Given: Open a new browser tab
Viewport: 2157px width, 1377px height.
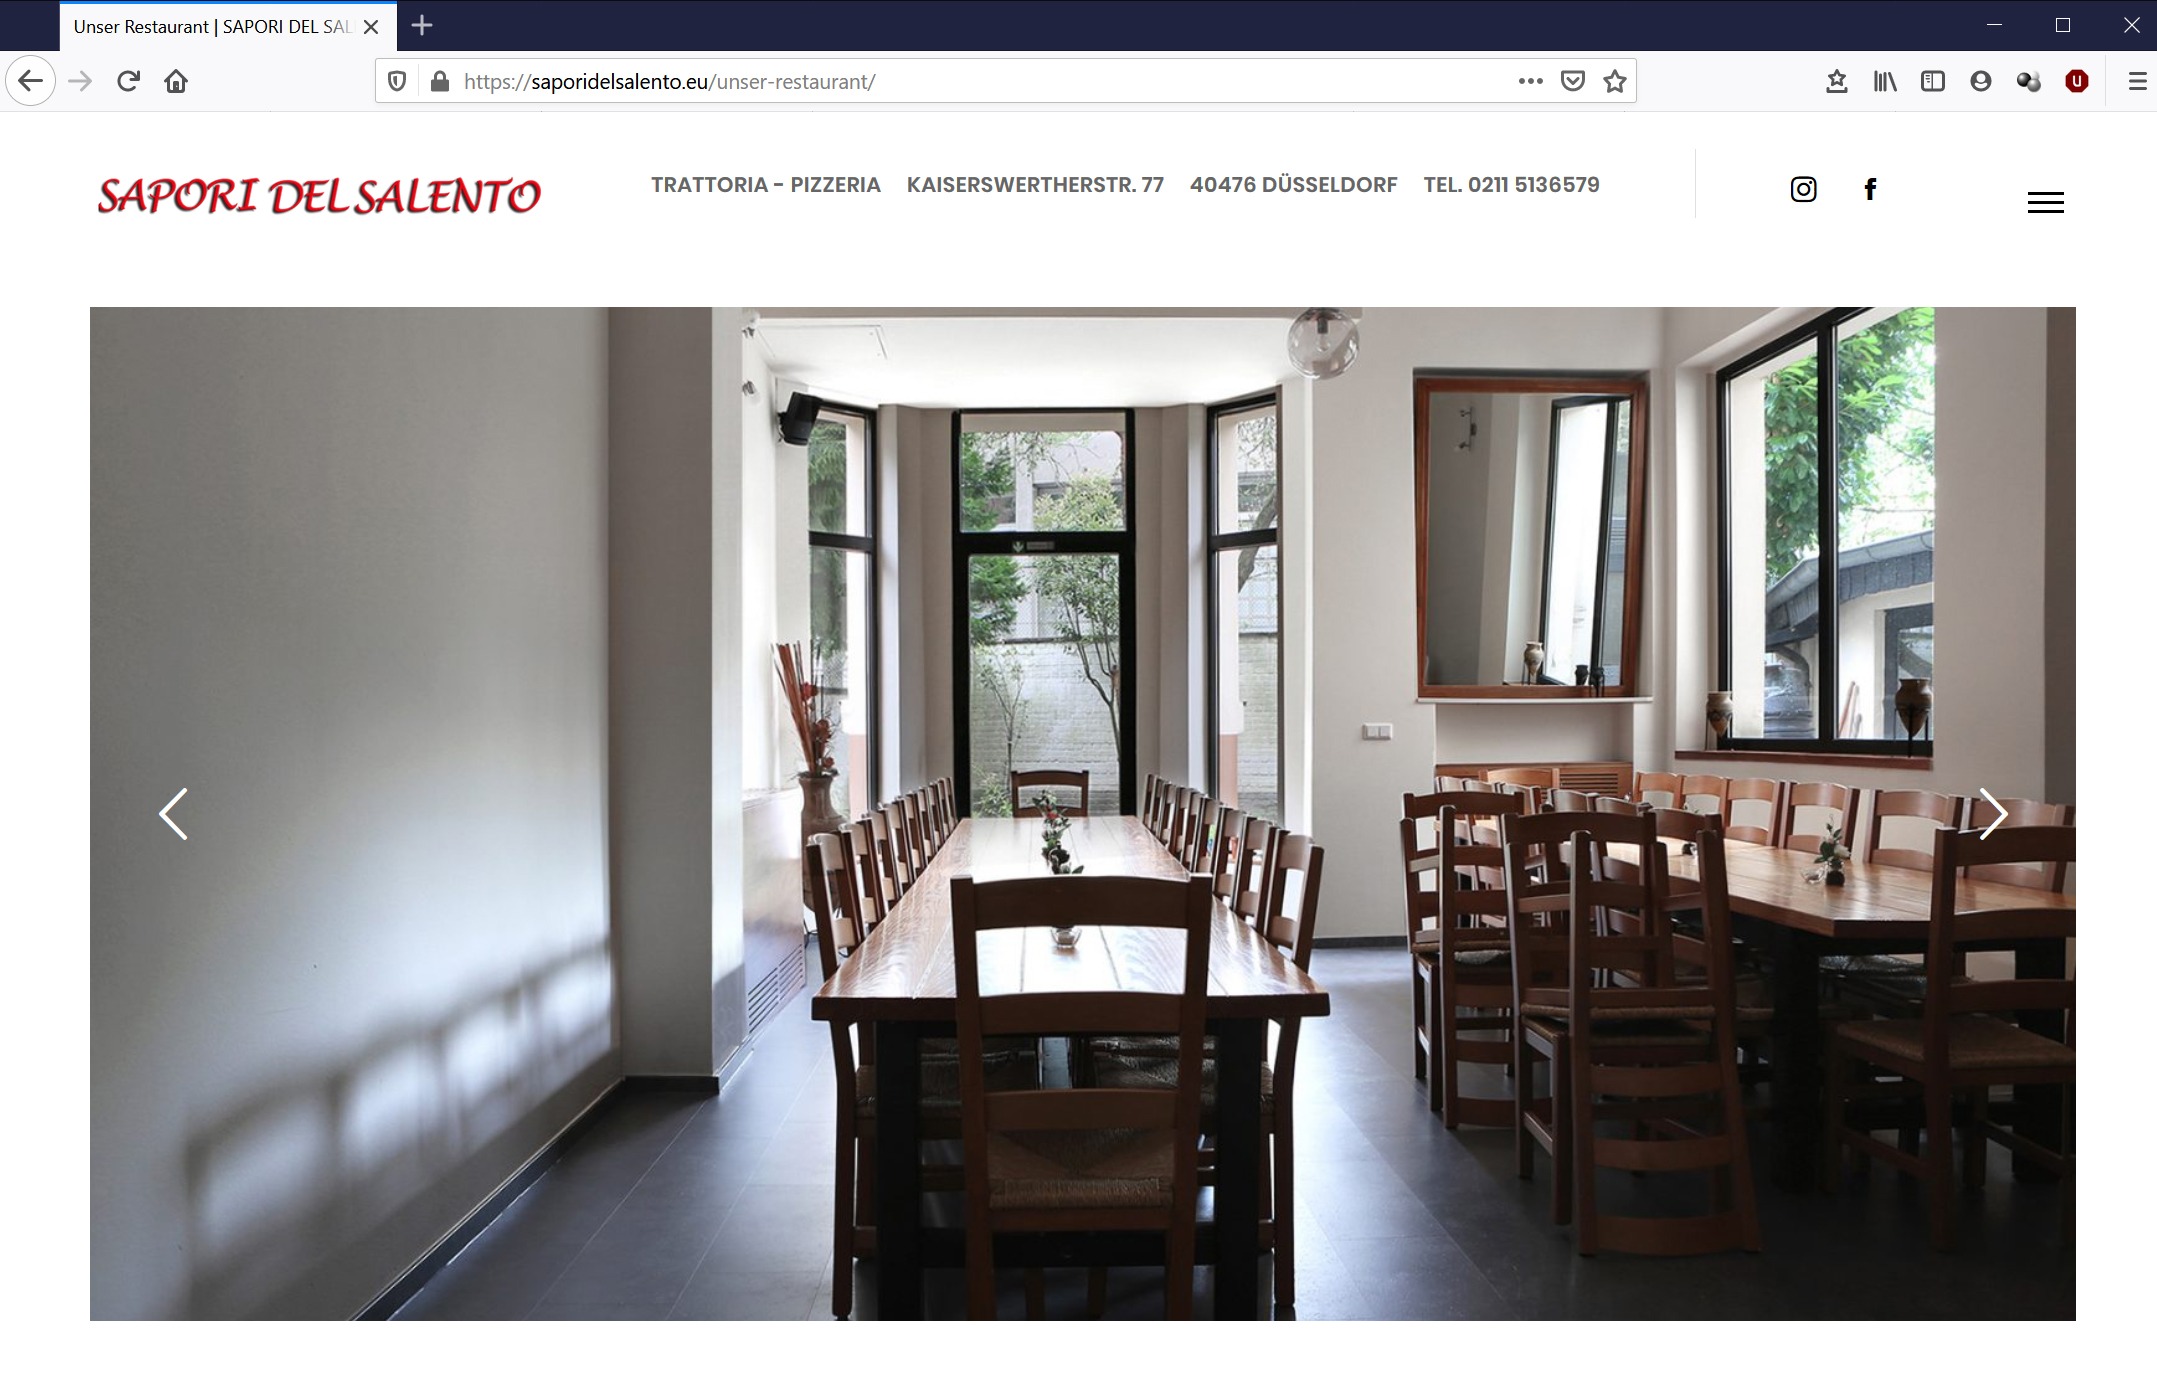Looking at the screenshot, I should pos(422,25).
